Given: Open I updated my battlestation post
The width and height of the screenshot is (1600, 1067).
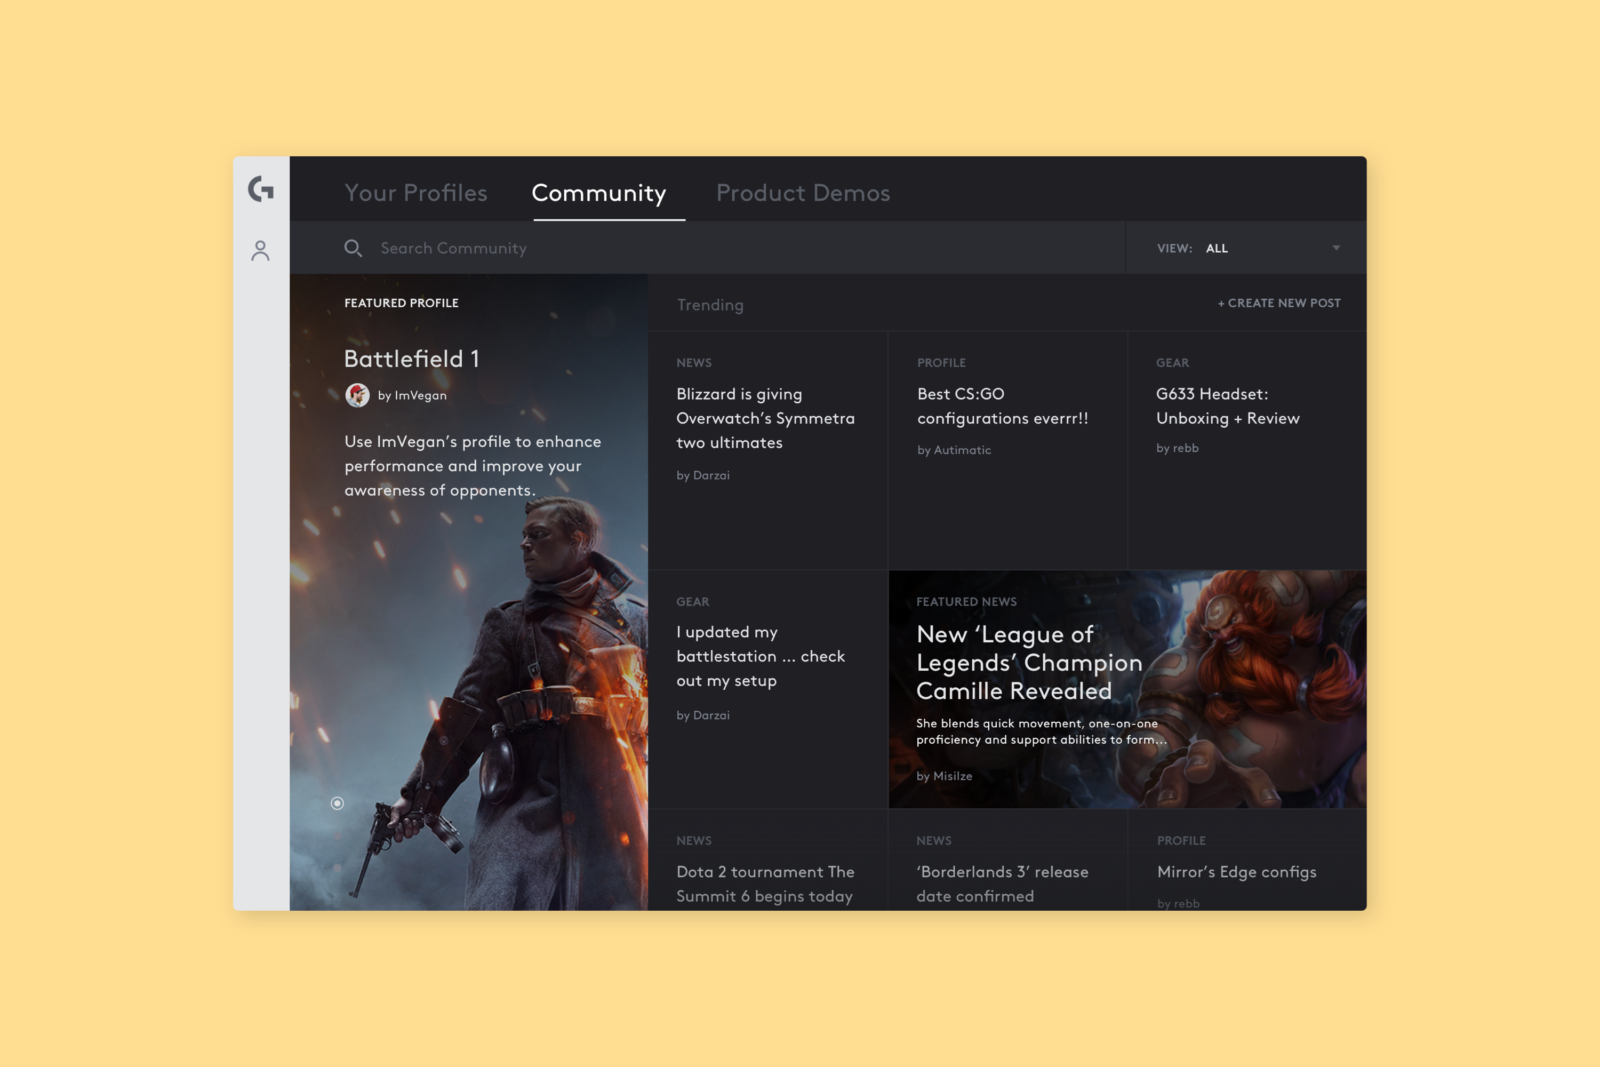Looking at the screenshot, I should pos(760,656).
